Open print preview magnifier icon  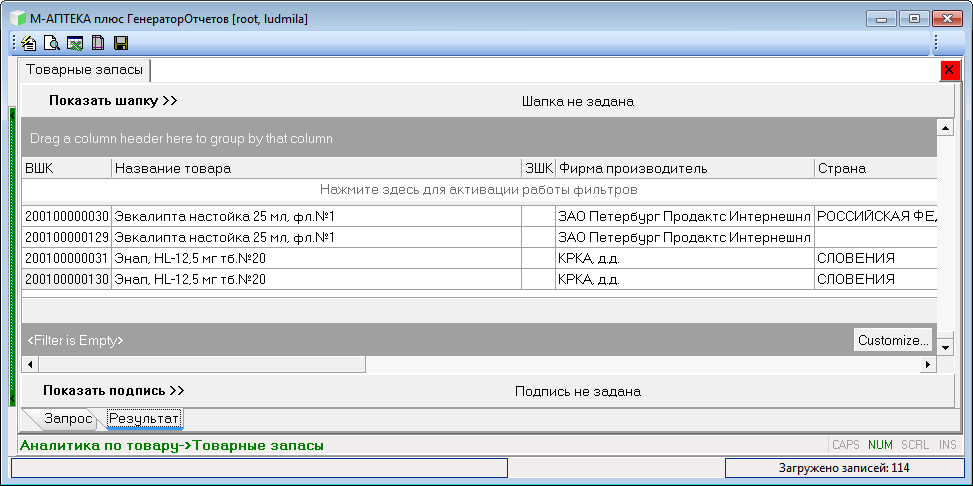point(52,43)
